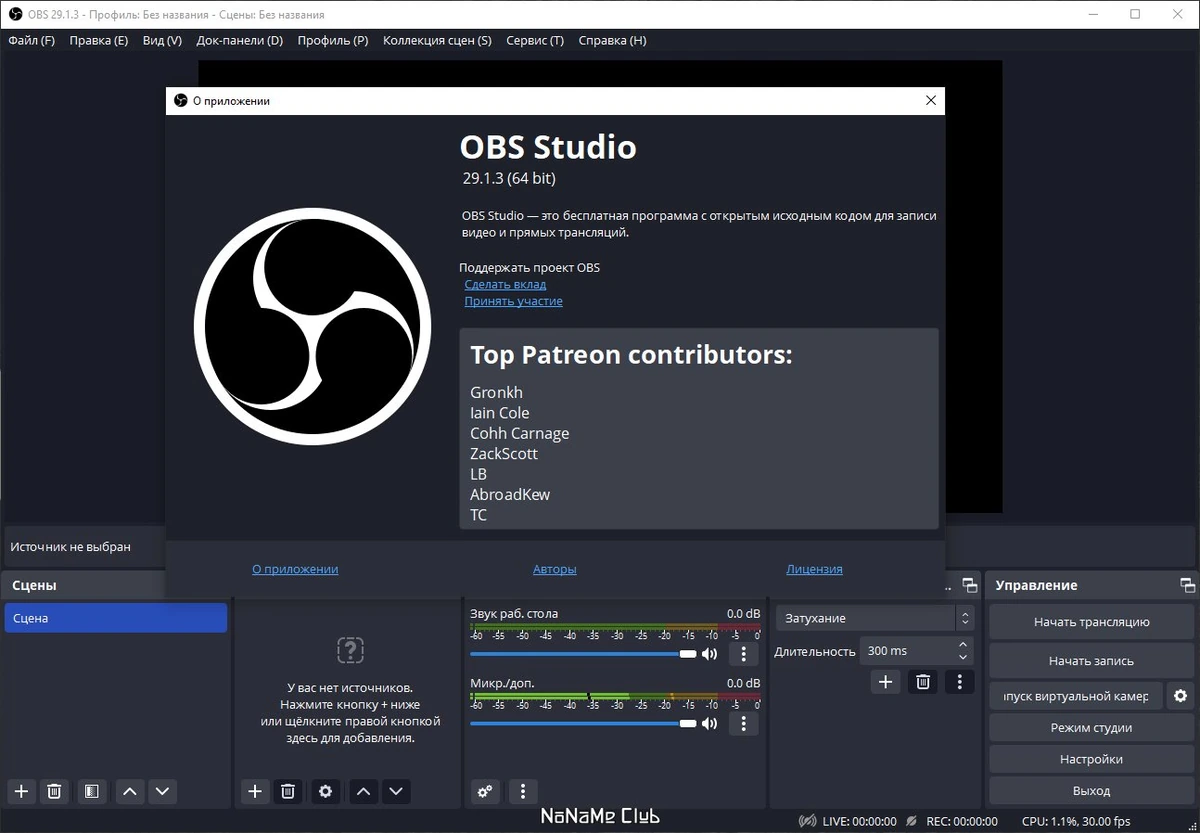Click Начать запись button
1200x833 pixels.
(1091, 661)
